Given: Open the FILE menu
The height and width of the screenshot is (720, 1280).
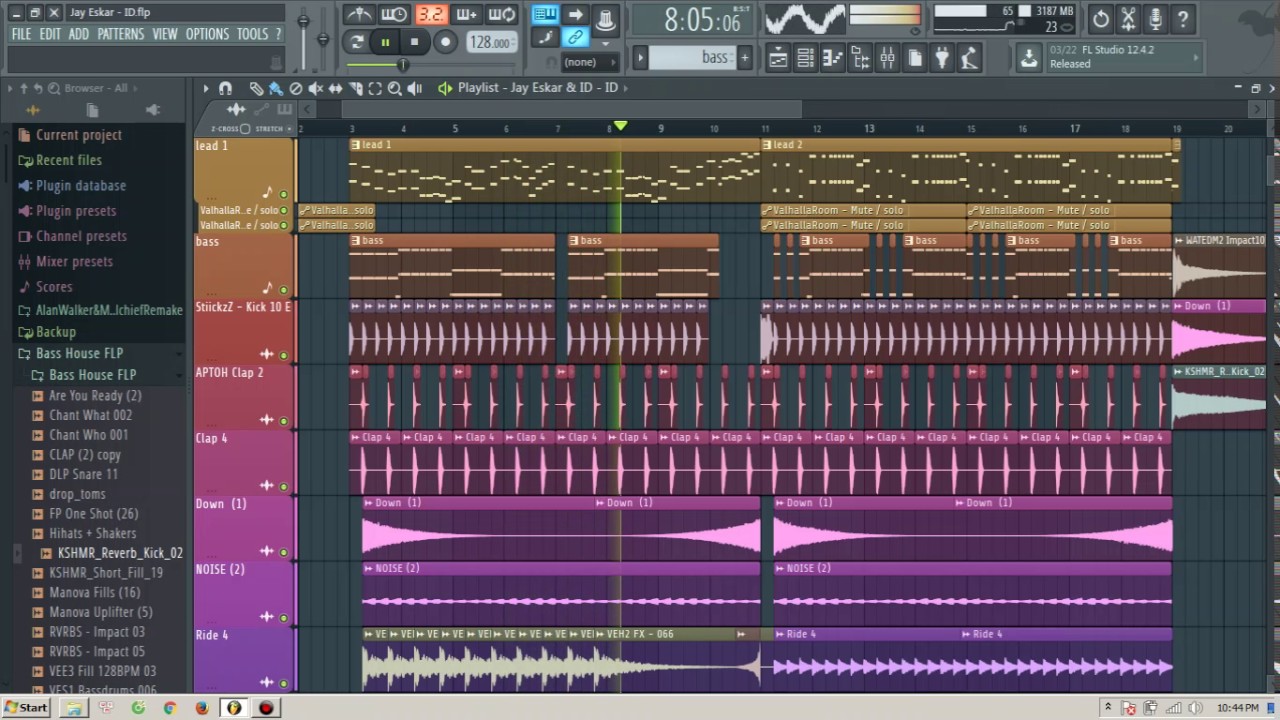Looking at the screenshot, I should (21, 34).
